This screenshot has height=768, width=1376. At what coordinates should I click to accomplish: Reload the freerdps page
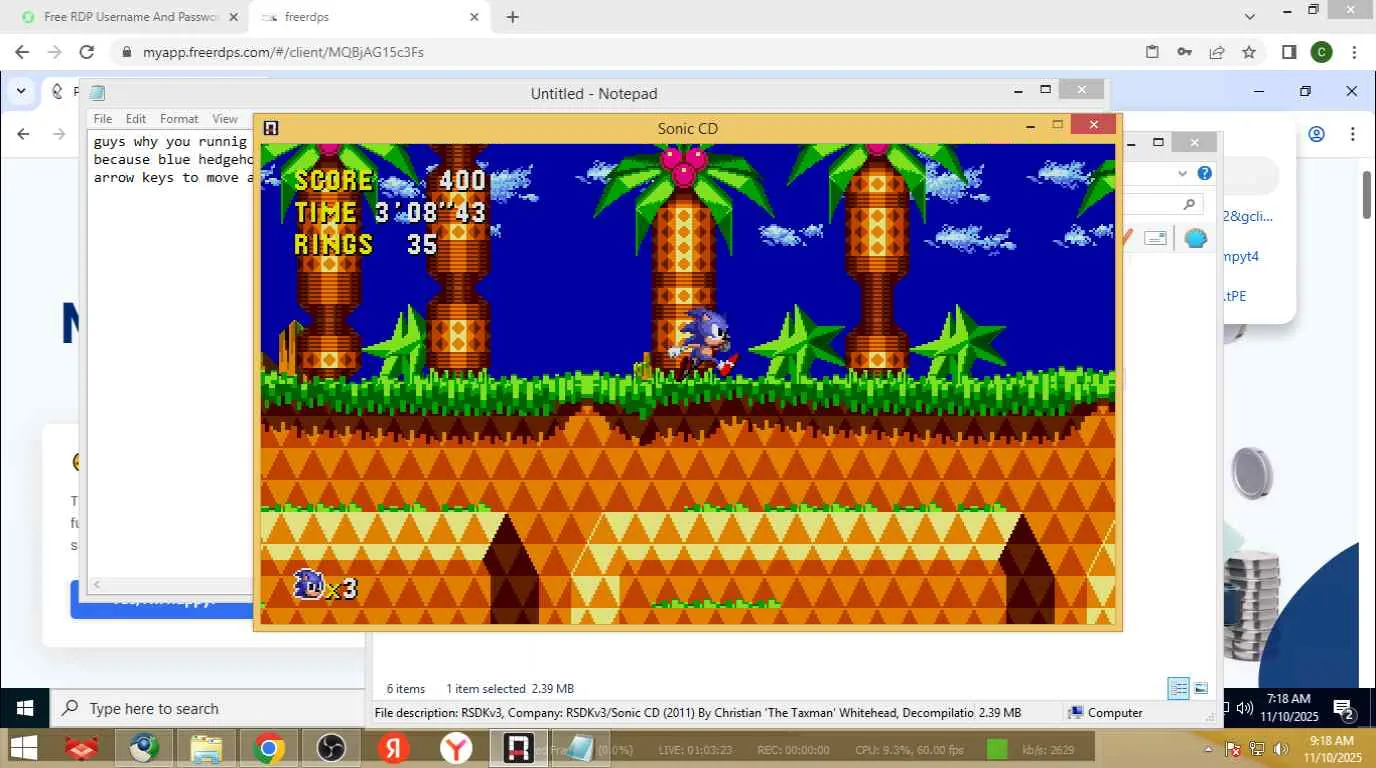(x=87, y=52)
